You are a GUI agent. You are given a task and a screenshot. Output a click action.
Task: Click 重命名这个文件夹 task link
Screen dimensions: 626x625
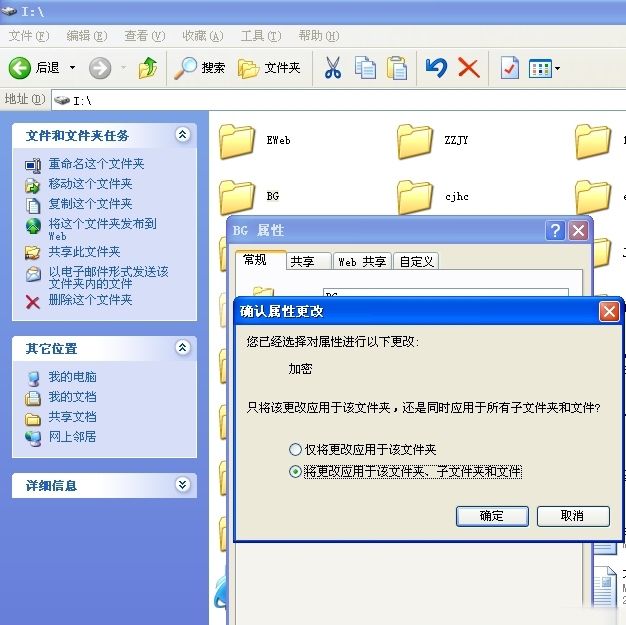[x=96, y=164]
